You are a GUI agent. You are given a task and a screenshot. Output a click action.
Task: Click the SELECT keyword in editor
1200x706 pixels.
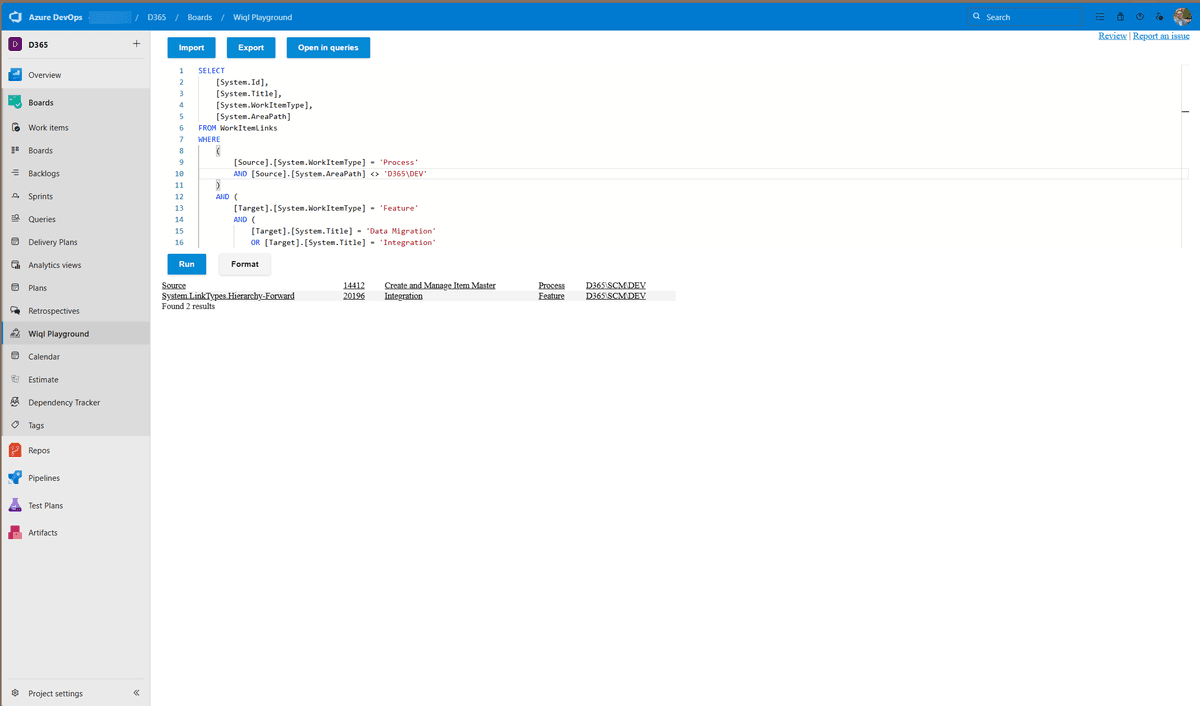point(211,71)
